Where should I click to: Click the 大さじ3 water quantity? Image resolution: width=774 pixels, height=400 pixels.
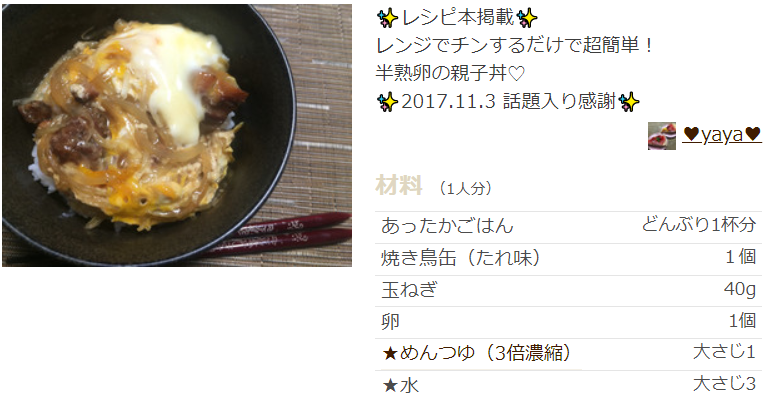coord(724,384)
